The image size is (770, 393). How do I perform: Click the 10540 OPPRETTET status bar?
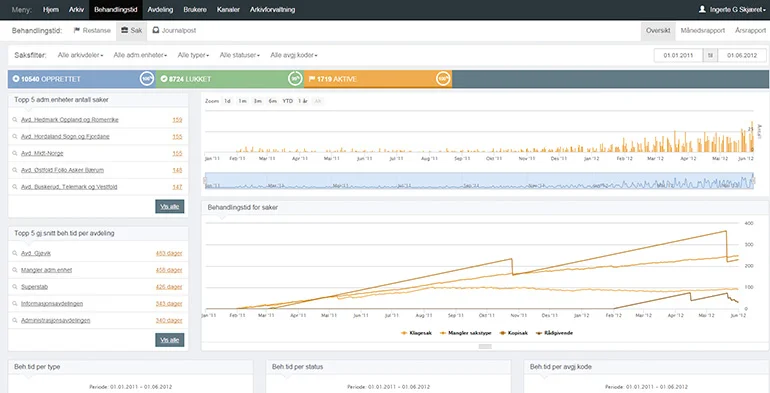point(82,79)
